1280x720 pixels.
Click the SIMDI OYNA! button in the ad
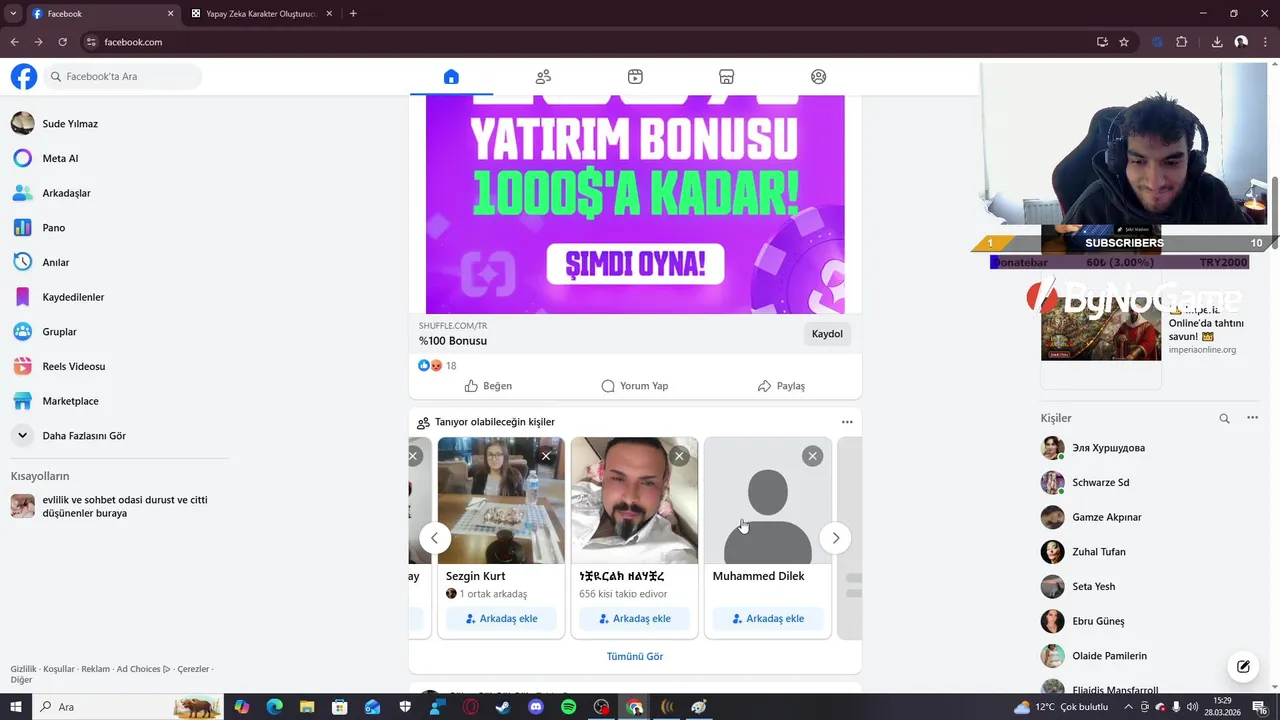pos(635,264)
